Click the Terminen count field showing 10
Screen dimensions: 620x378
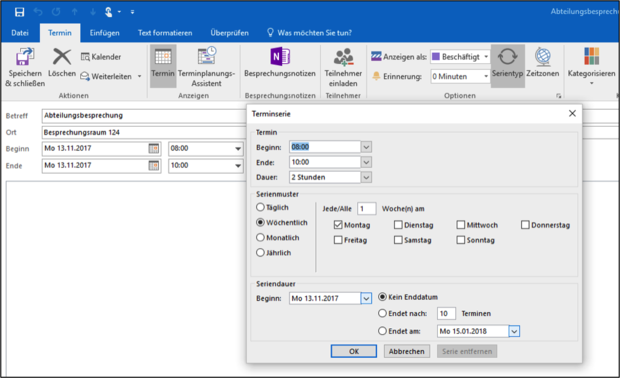click(446, 314)
